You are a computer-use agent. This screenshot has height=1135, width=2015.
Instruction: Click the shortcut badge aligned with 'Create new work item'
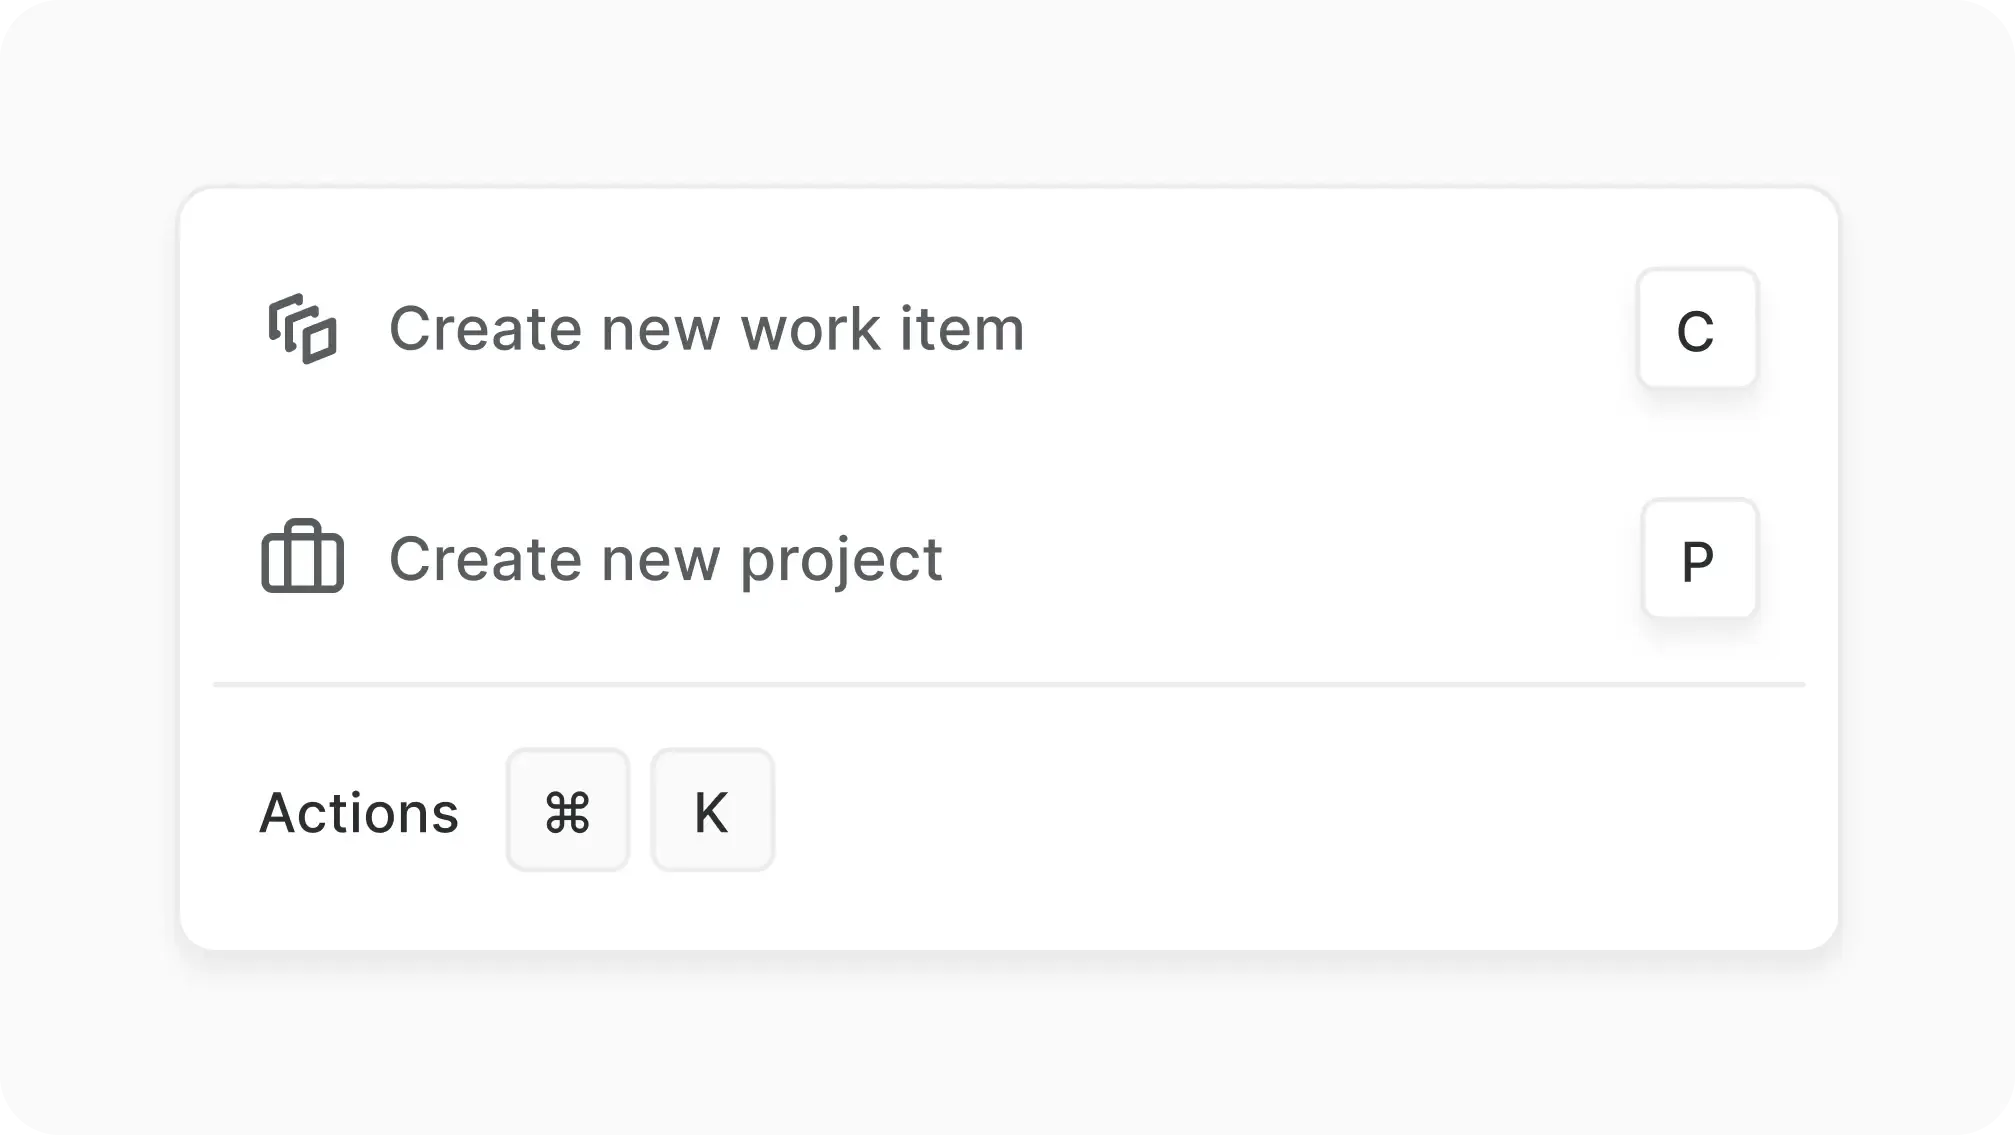[1698, 330]
